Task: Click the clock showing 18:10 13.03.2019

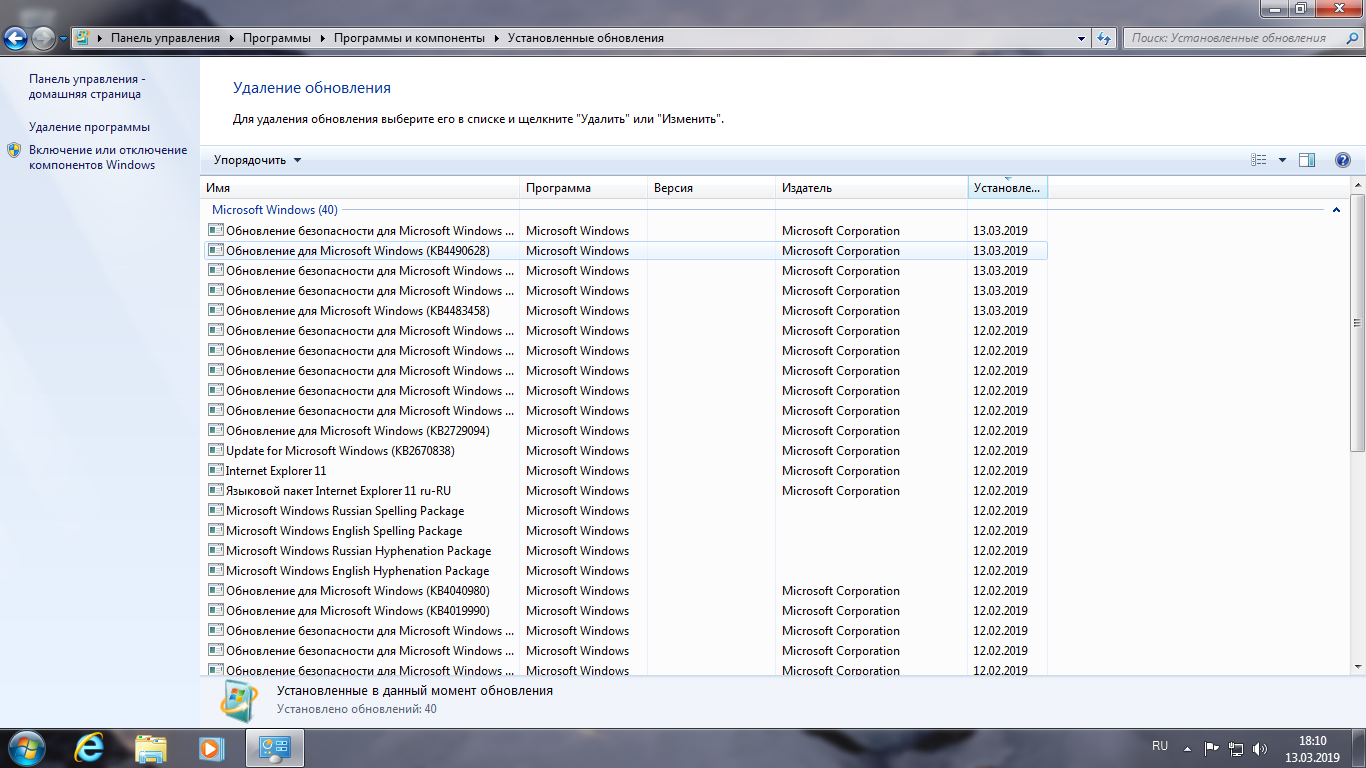Action: pyautogui.click(x=1312, y=749)
